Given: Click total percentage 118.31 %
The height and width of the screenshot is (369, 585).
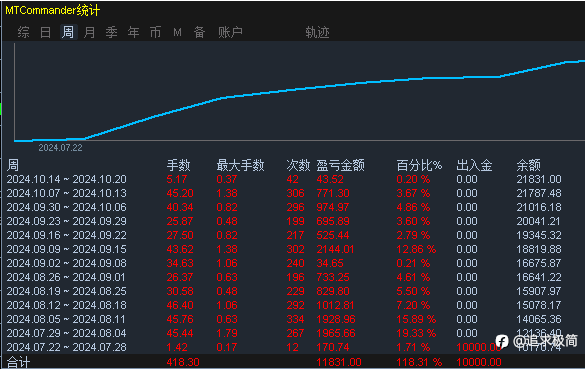Looking at the screenshot, I should pos(419,362).
